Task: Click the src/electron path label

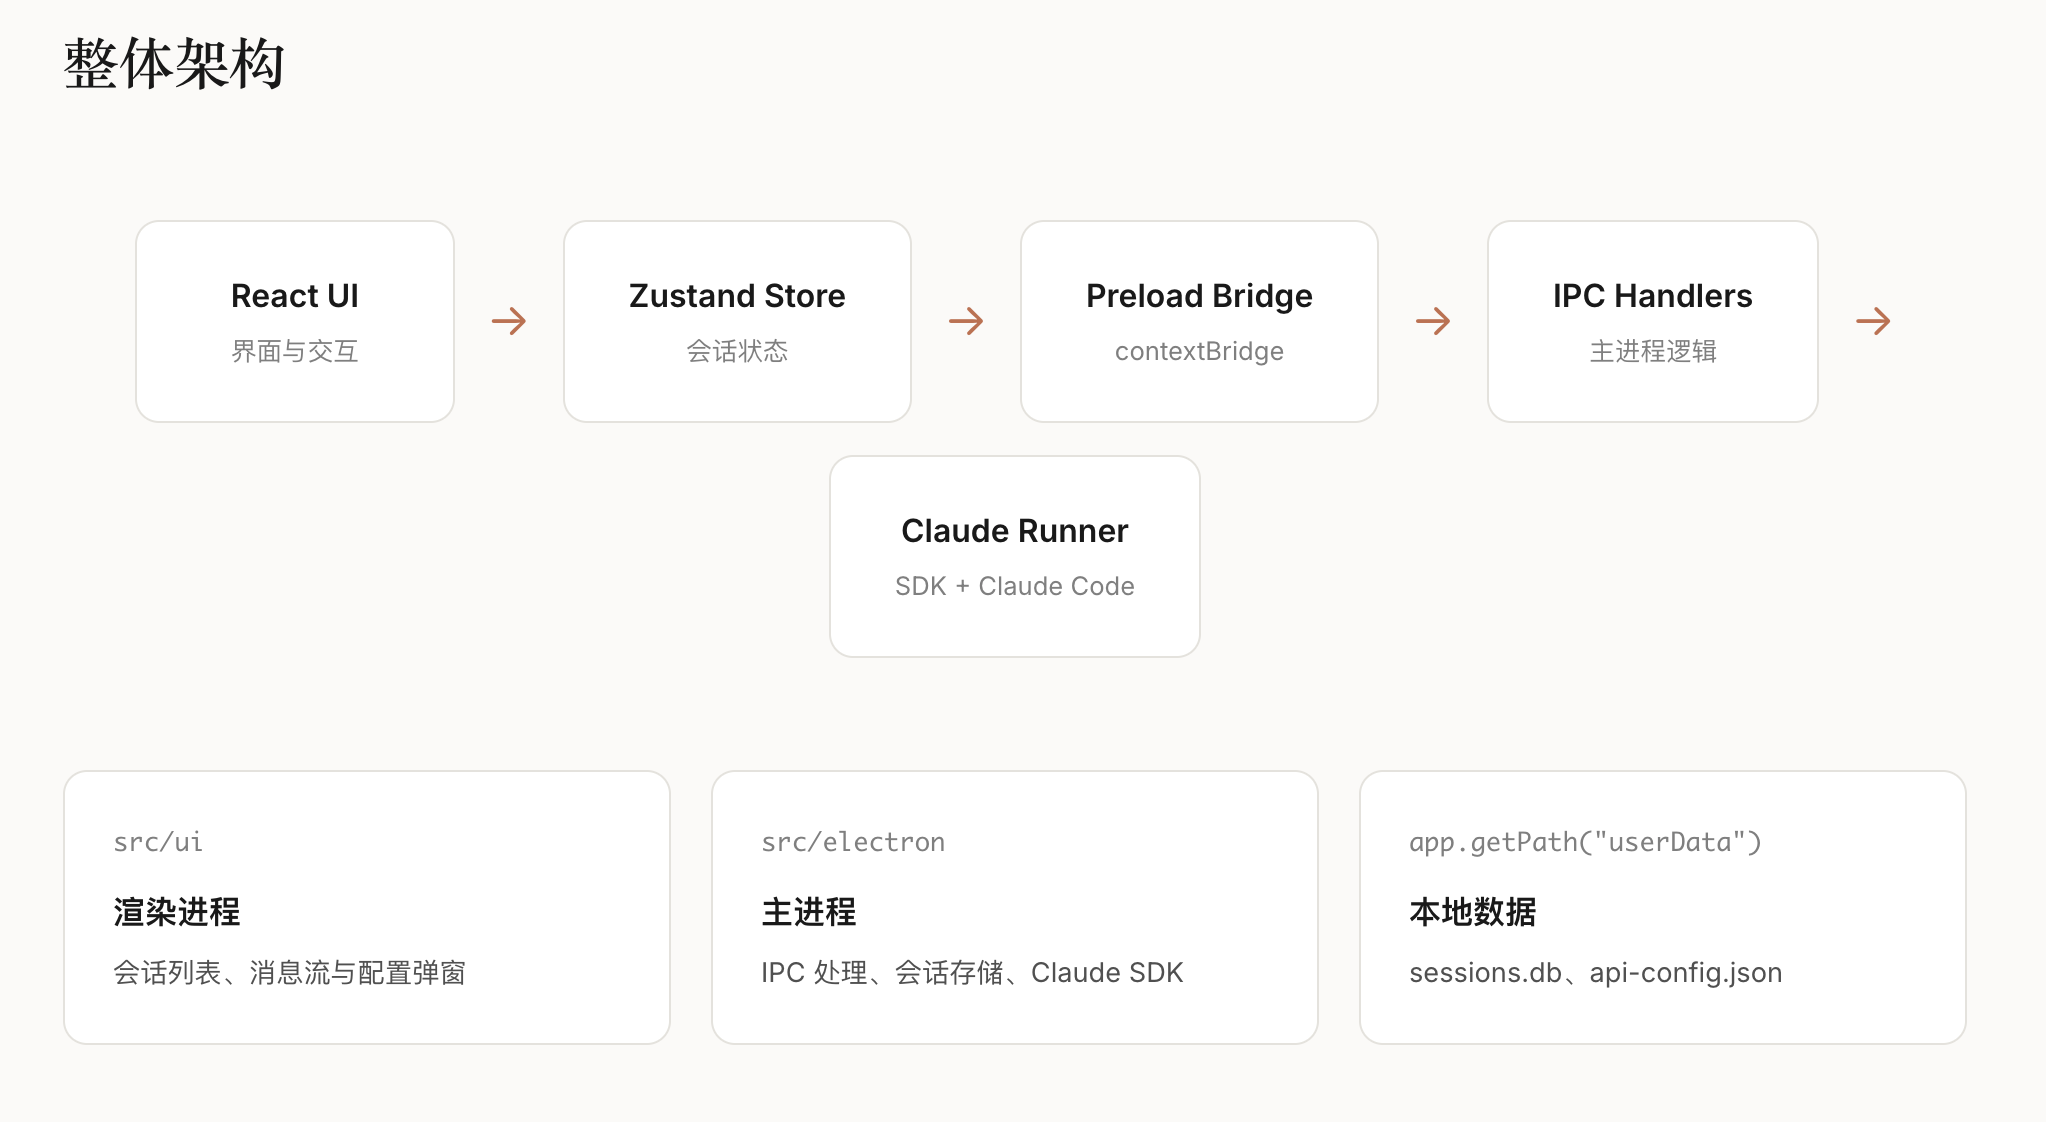Action: pos(853,842)
